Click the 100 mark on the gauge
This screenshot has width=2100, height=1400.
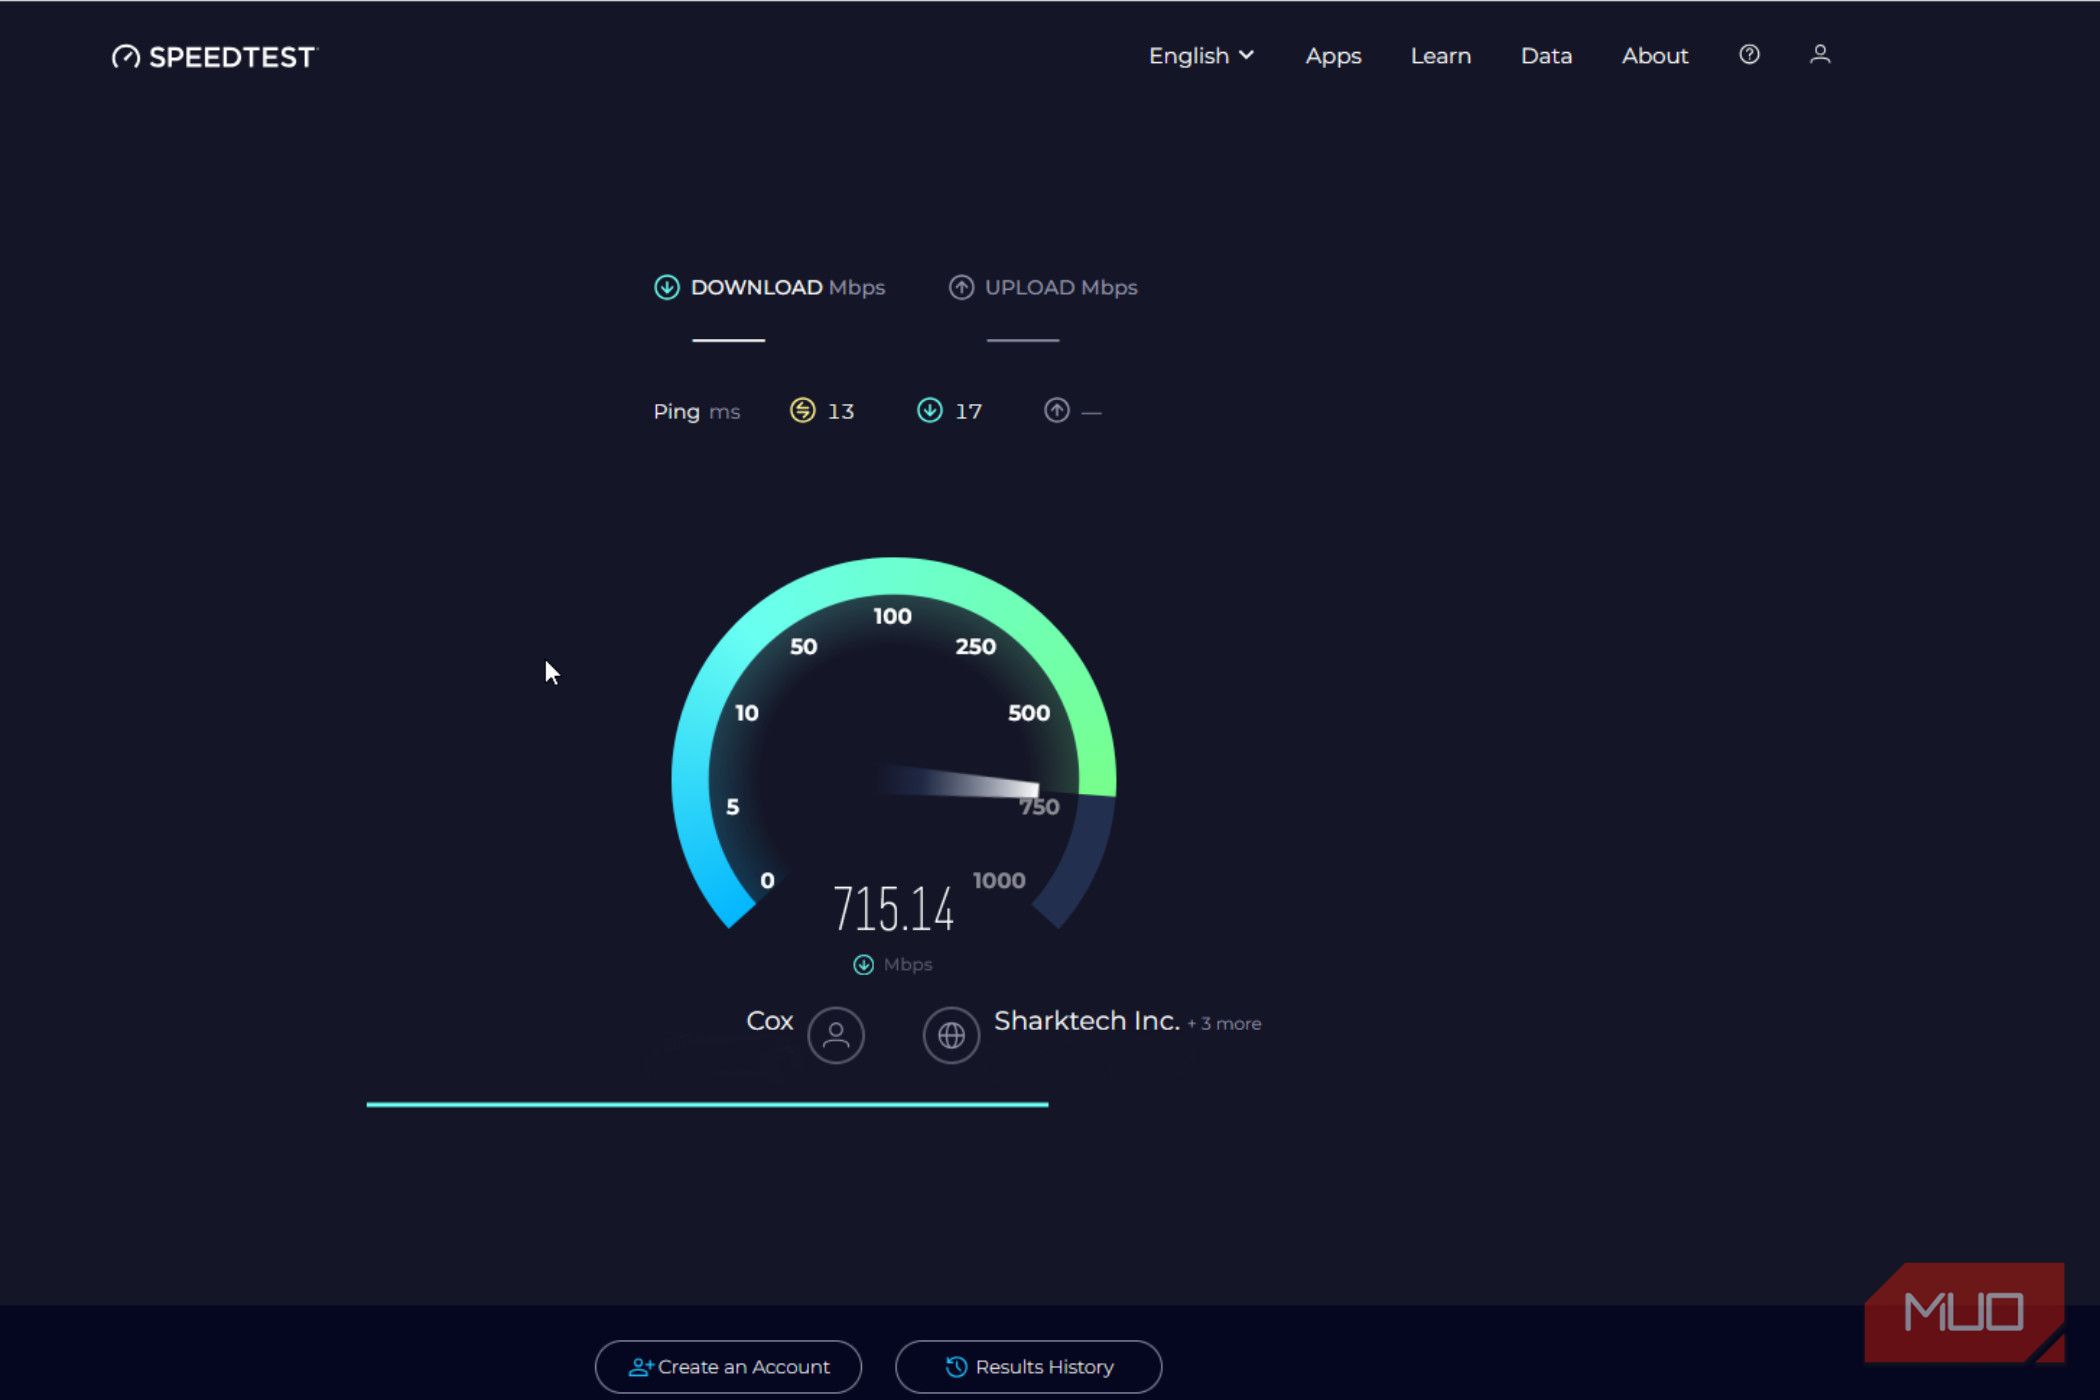(892, 616)
